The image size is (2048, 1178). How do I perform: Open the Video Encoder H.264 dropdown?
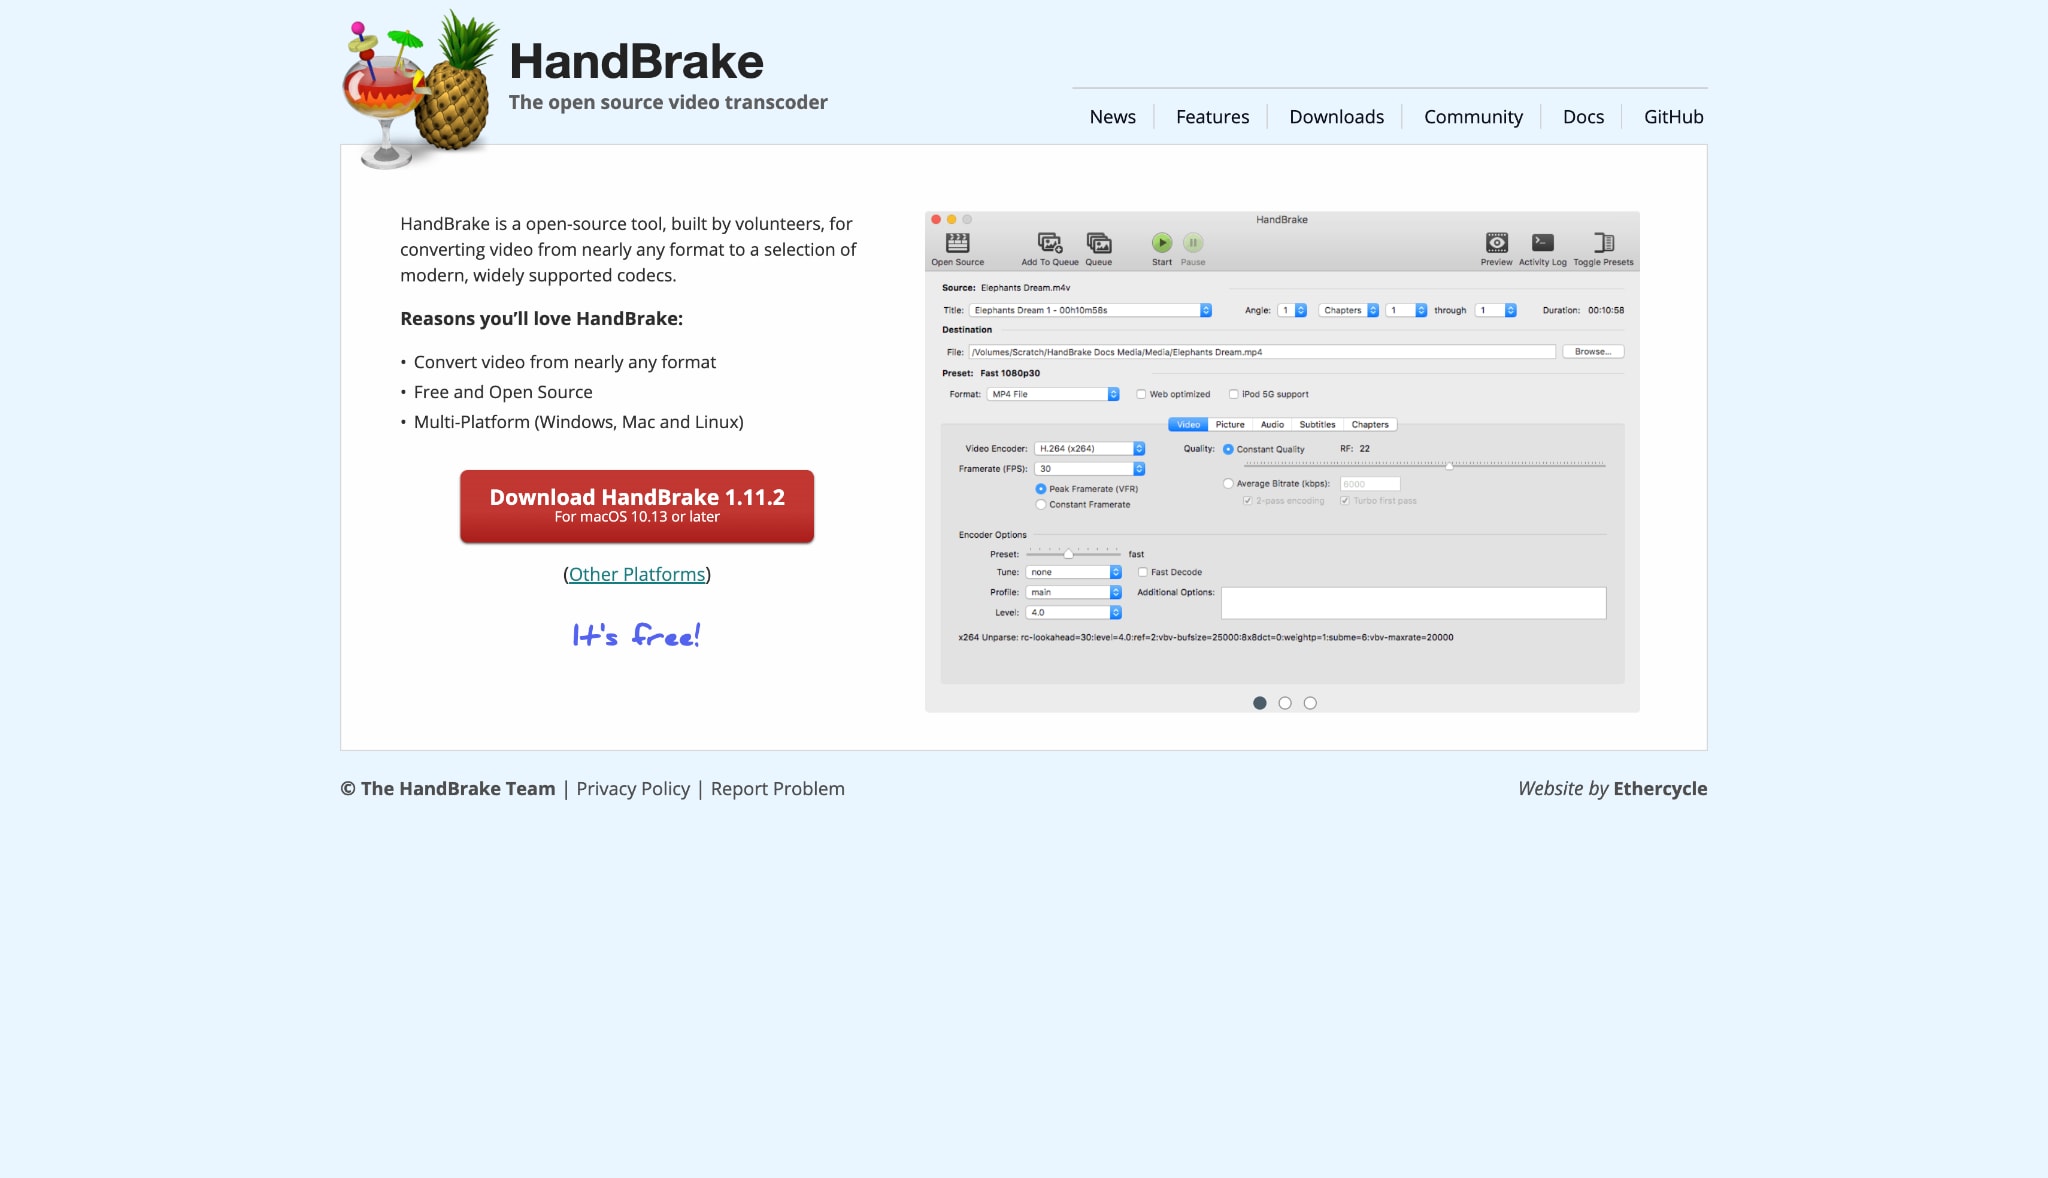[1089, 449]
